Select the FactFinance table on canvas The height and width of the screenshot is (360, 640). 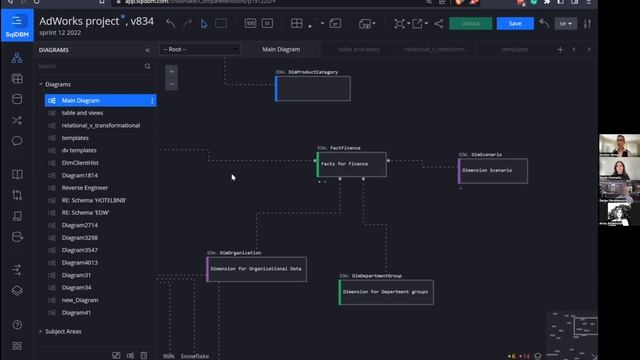pyautogui.click(x=351, y=164)
